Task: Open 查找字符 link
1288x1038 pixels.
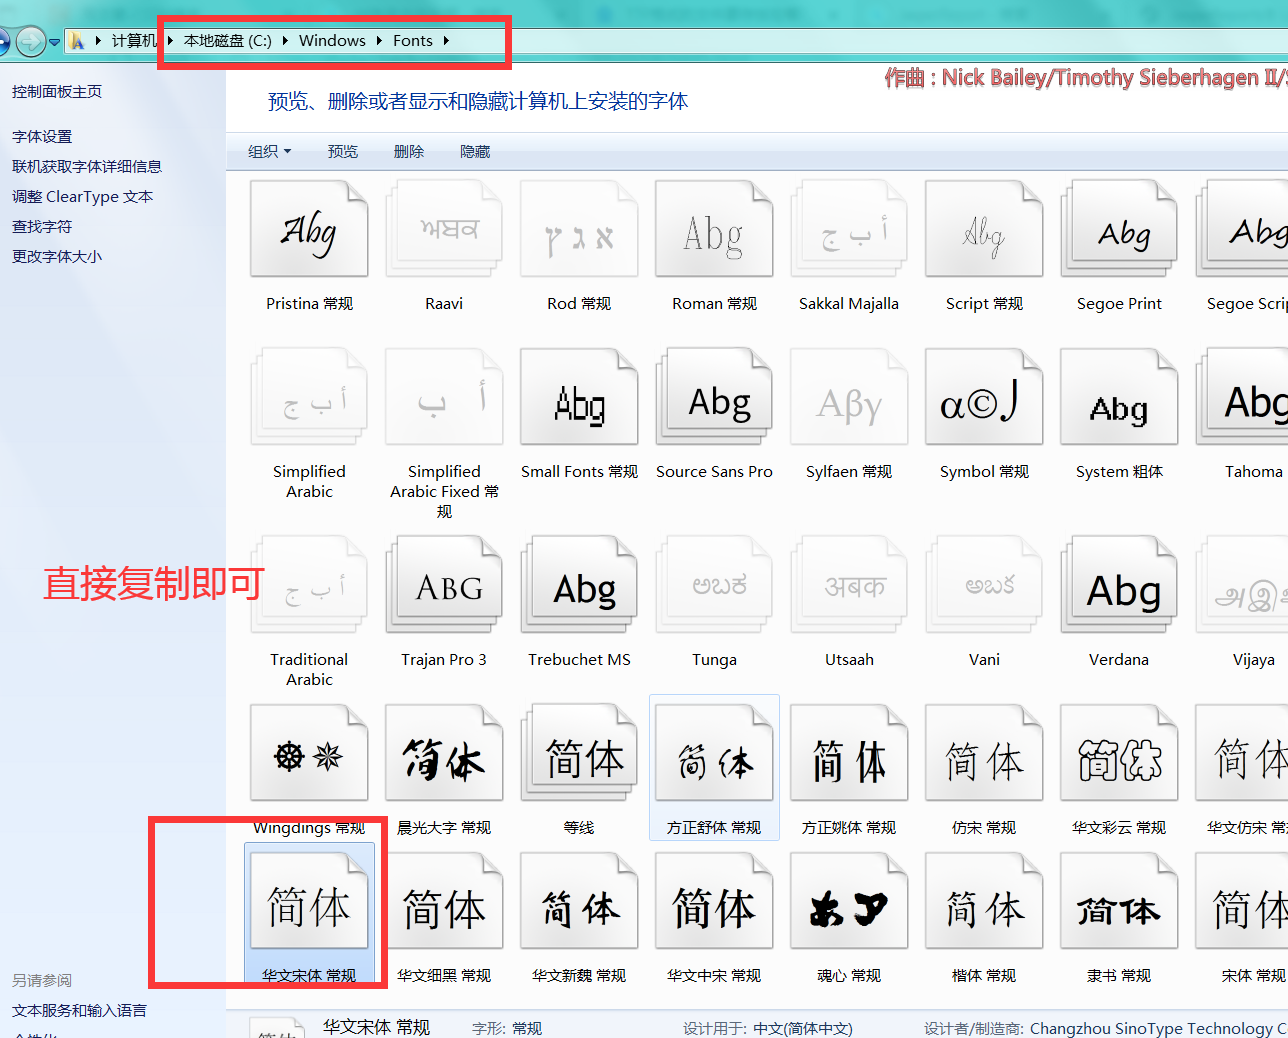Action: tap(42, 226)
